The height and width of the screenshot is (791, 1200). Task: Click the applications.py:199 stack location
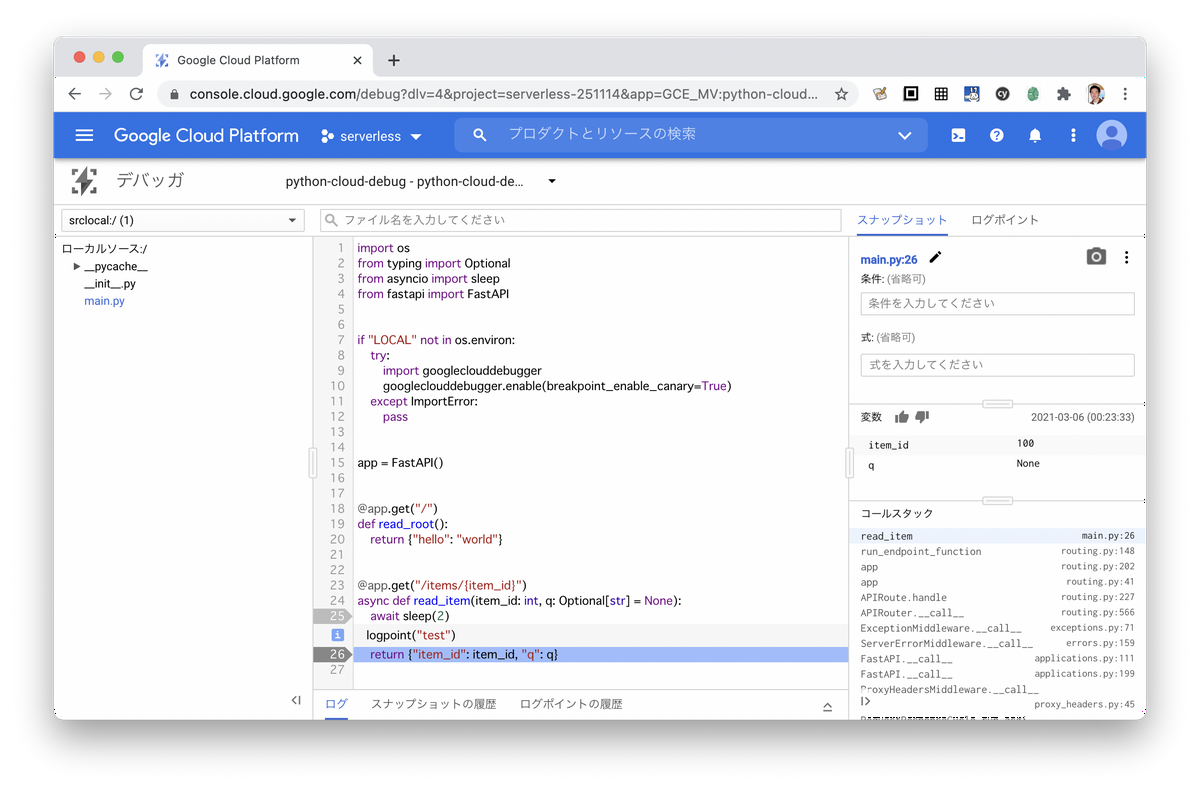click(x=1084, y=674)
